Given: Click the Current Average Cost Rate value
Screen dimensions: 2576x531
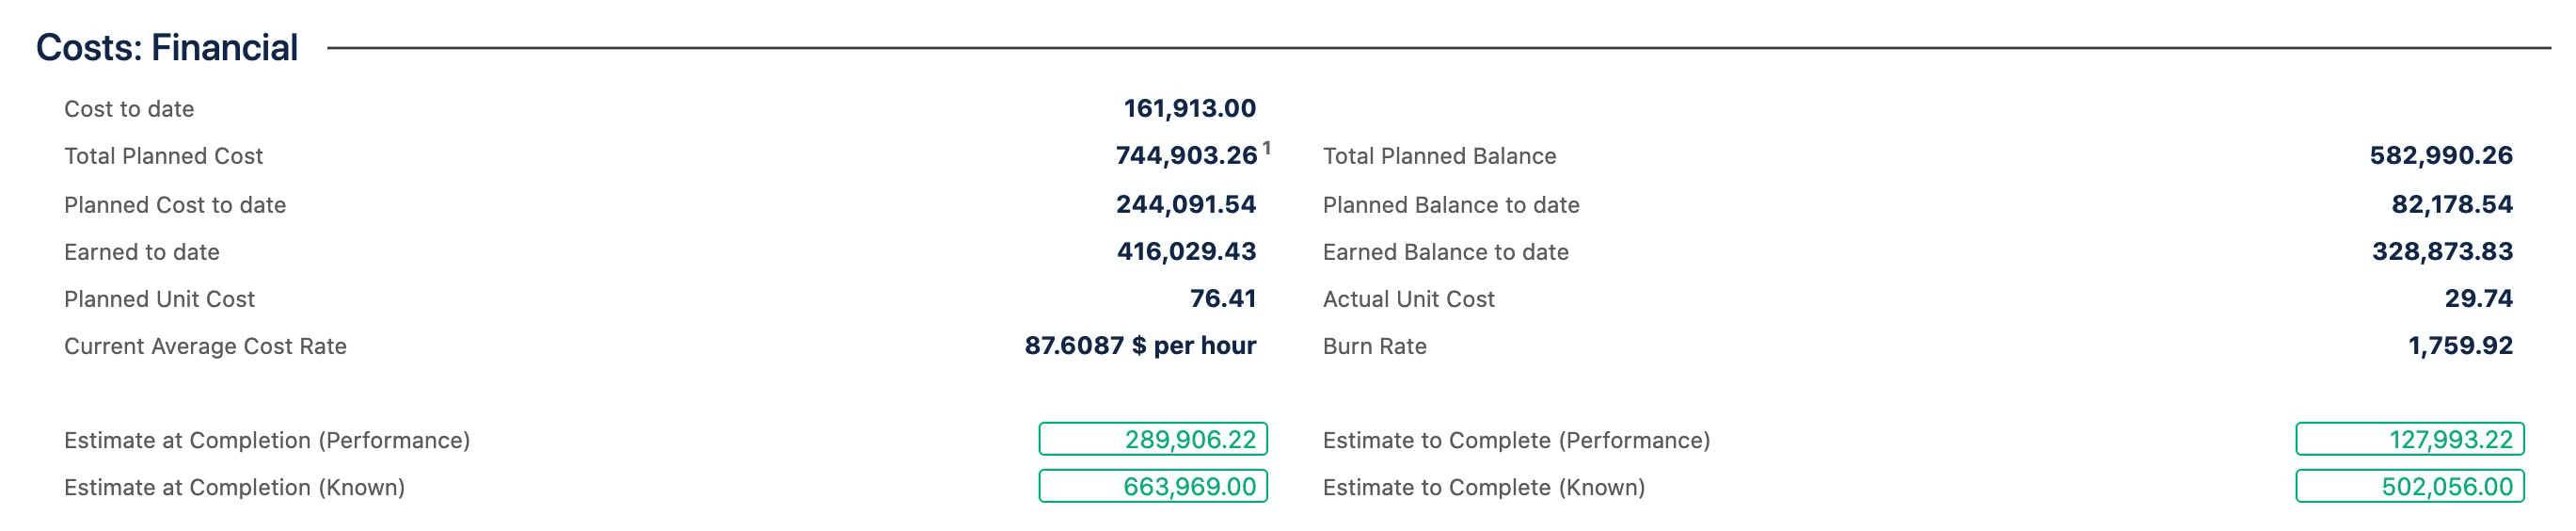Looking at the screenshot, I should coord(1140,345).
